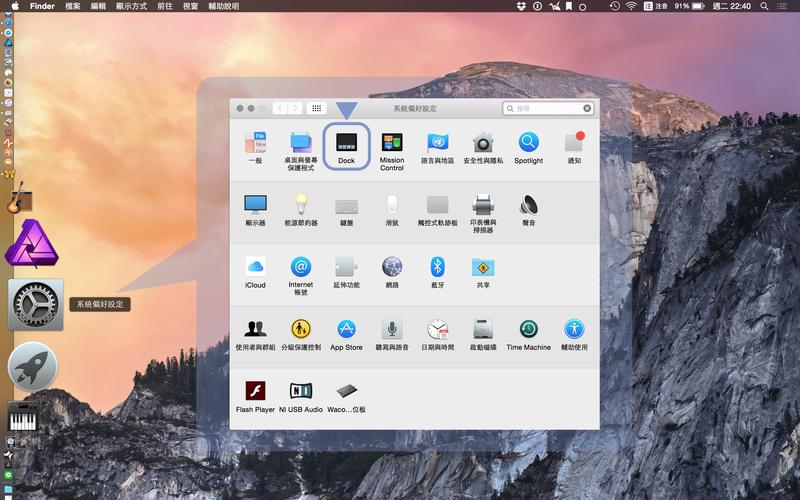Viewport: 800px width, 500px height.
Task: Click 系統偏好設定 gear icon in Dock
Action: coord(36,305)
